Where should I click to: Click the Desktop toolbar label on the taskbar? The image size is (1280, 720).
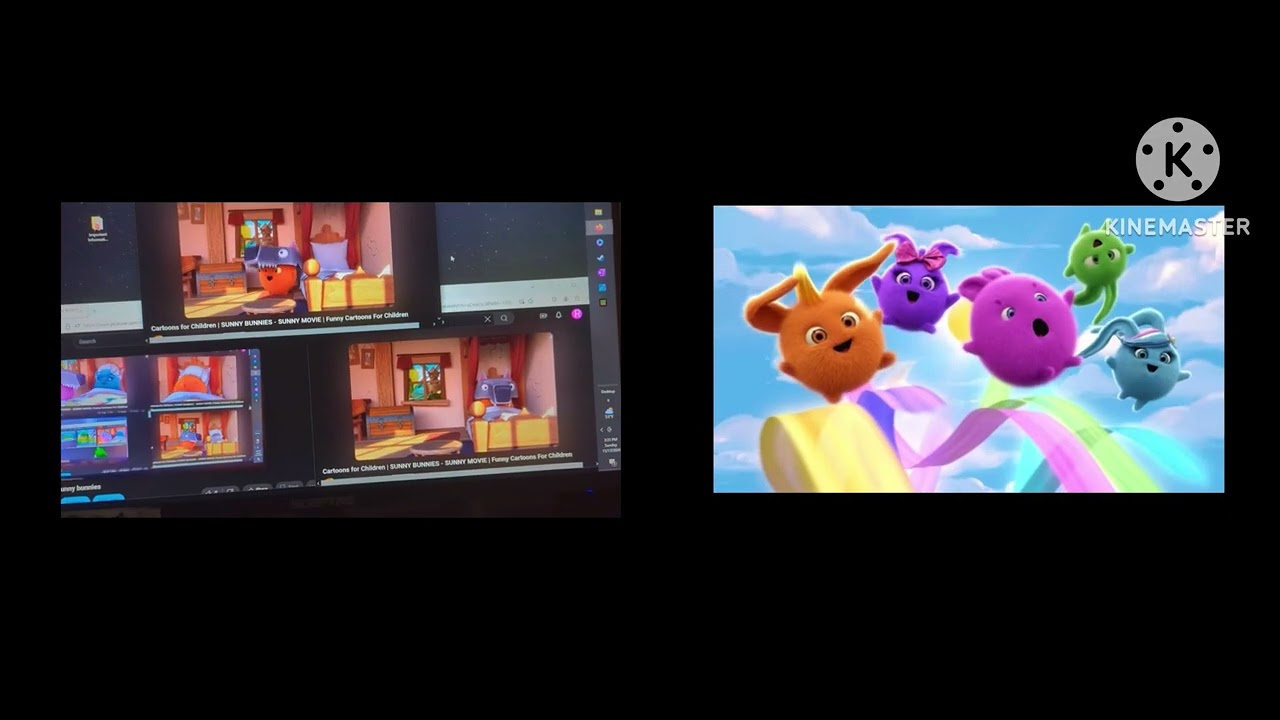pos(608,391)
